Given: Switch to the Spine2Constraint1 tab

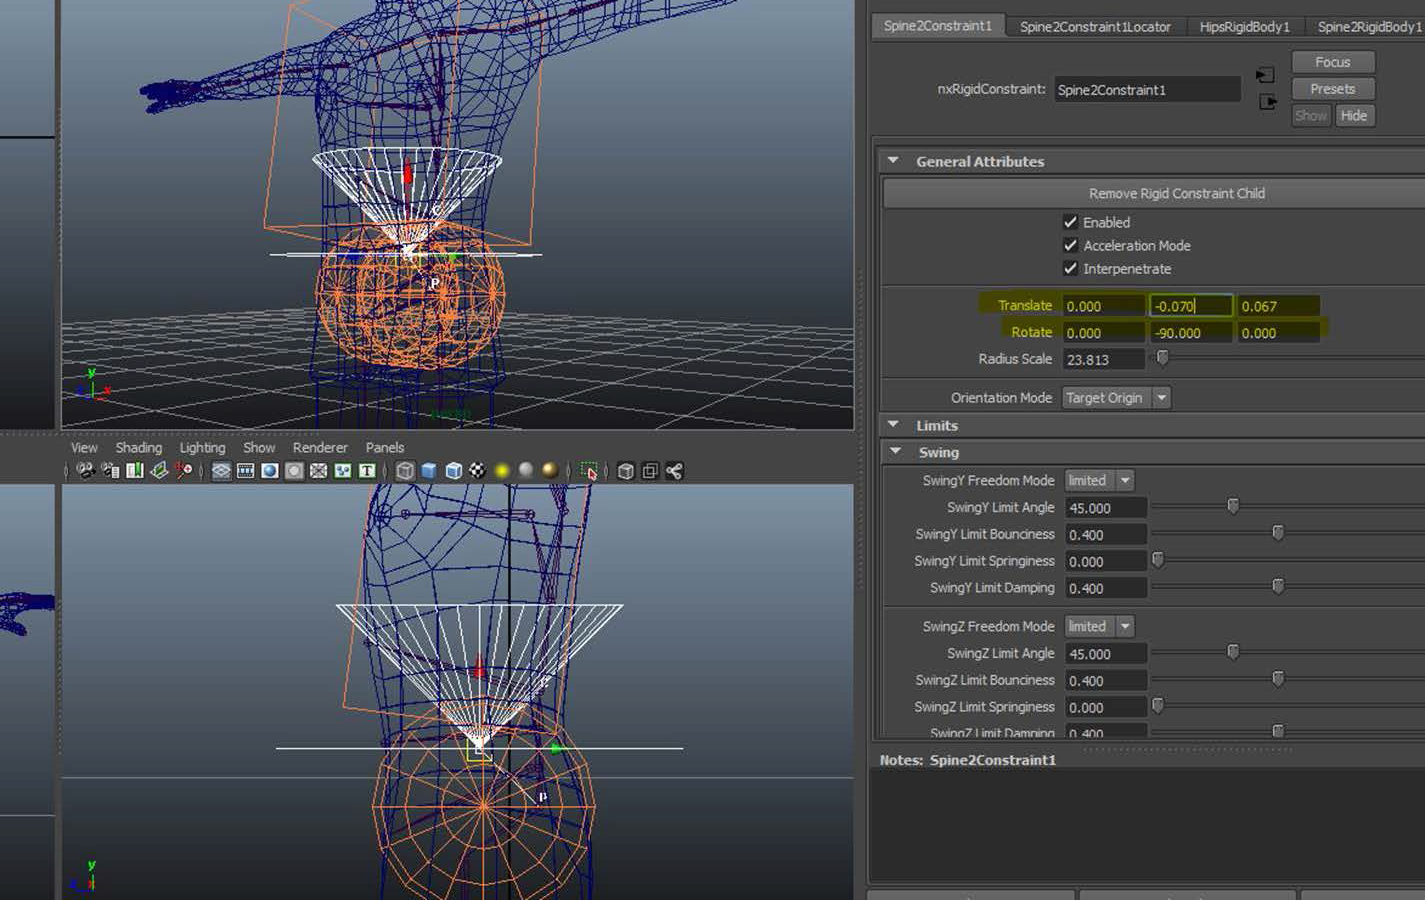Looking at the screenshot, I should point(938,26).
